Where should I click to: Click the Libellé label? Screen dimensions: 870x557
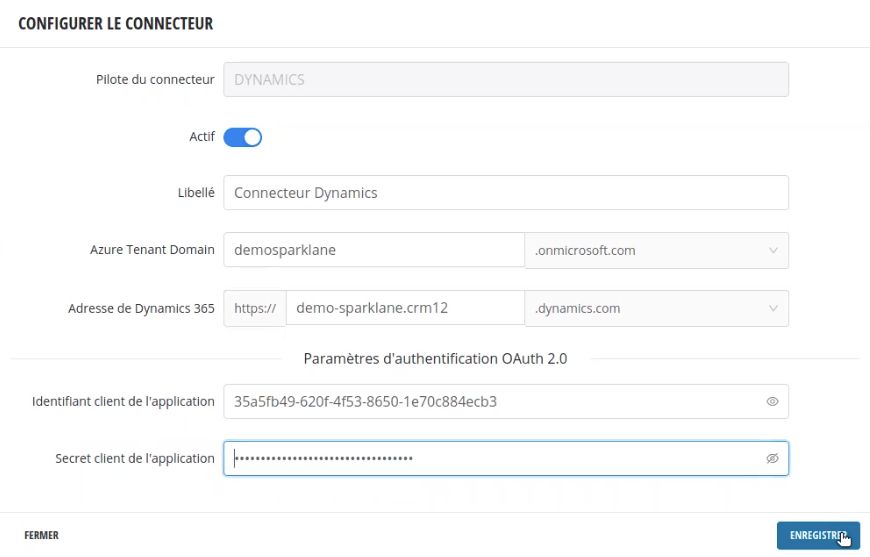click(x=196, y=193)
